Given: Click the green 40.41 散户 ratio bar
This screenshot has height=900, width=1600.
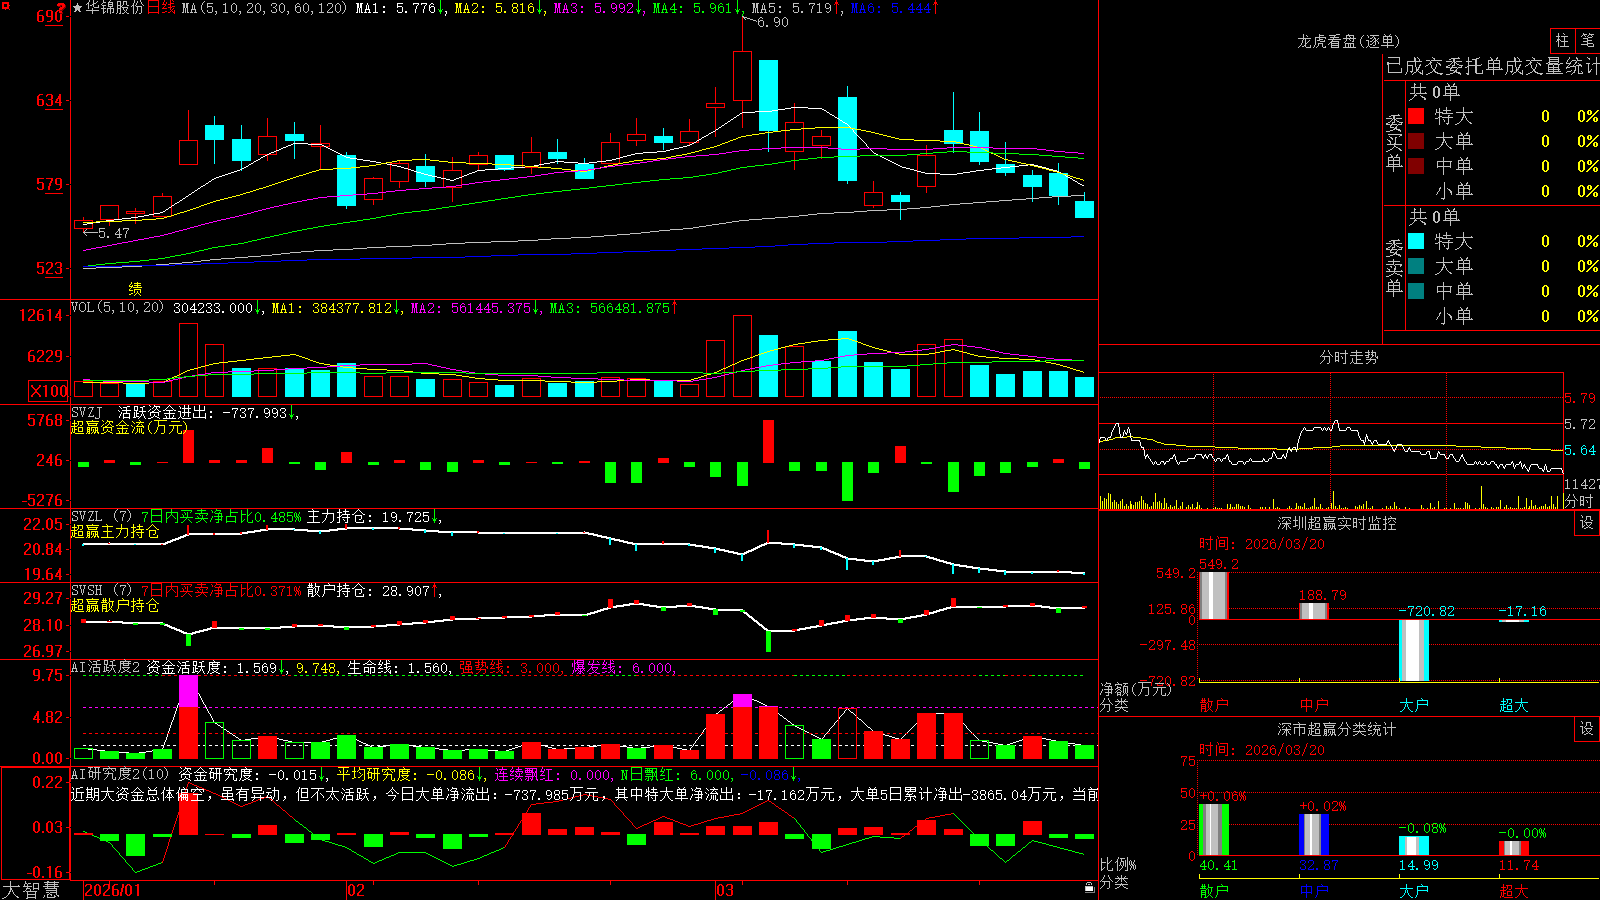Looking at the screenshot, I should [x=1213, y=829].
